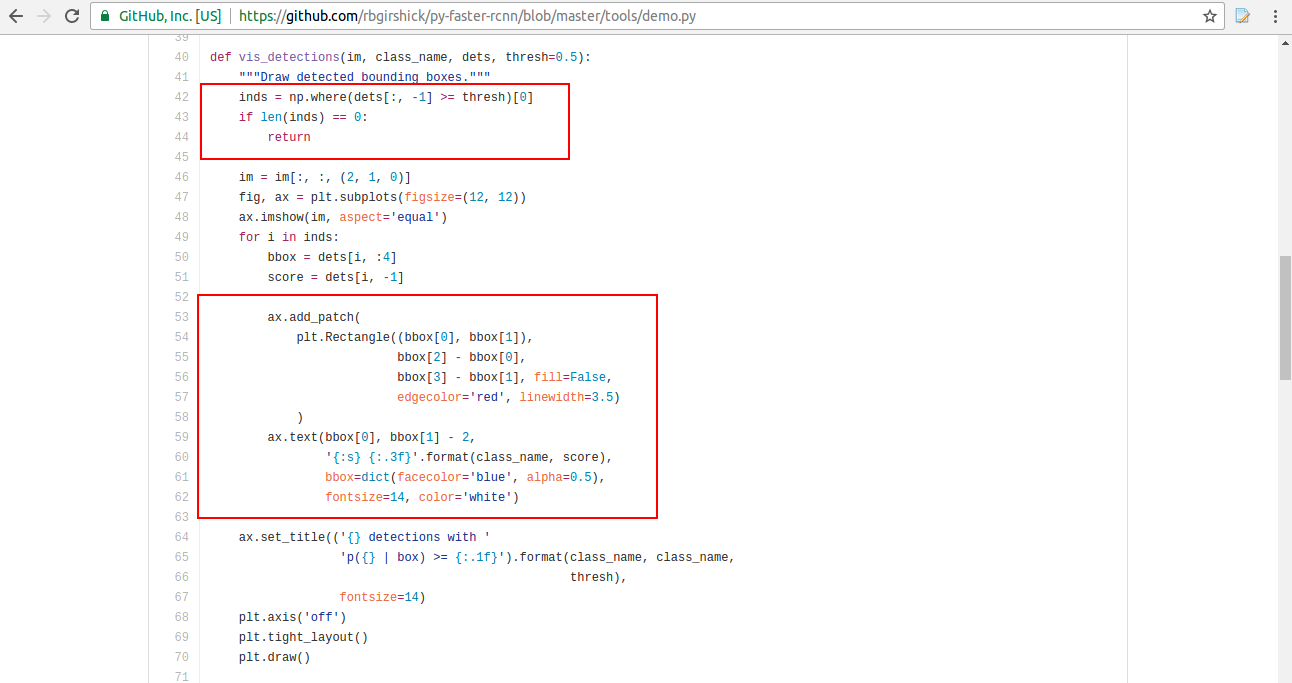Viewport: 1292px width, 683px height.
Task: Bookmark this page with the star
Action: pos(1209,16)
